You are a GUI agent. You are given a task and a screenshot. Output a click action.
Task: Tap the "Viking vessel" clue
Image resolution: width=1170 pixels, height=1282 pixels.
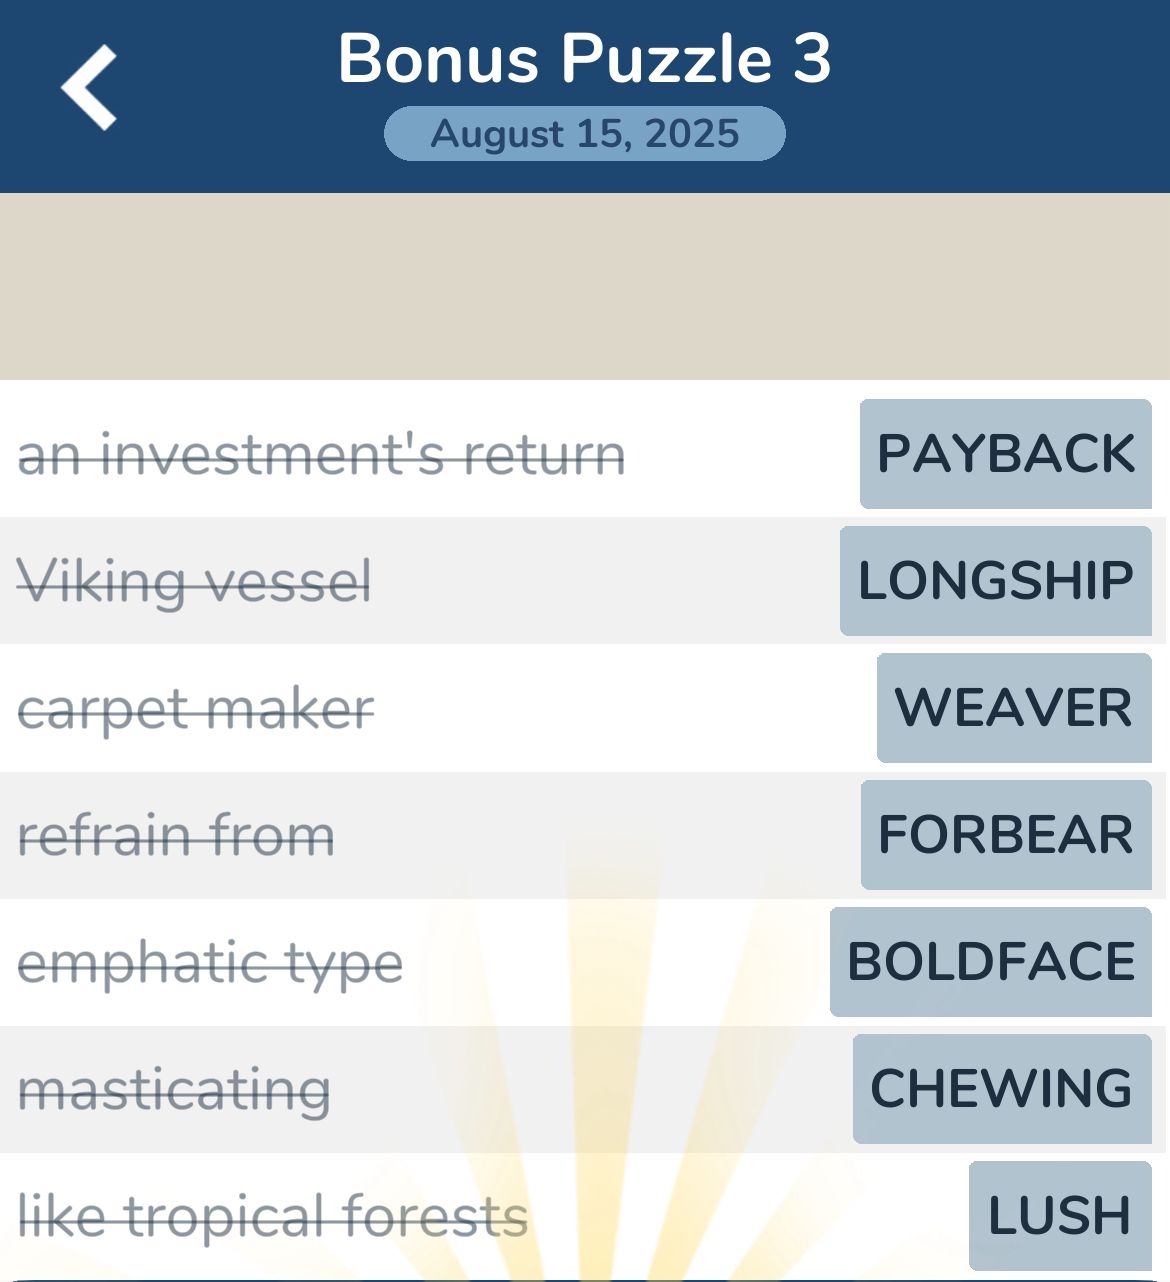194,581
